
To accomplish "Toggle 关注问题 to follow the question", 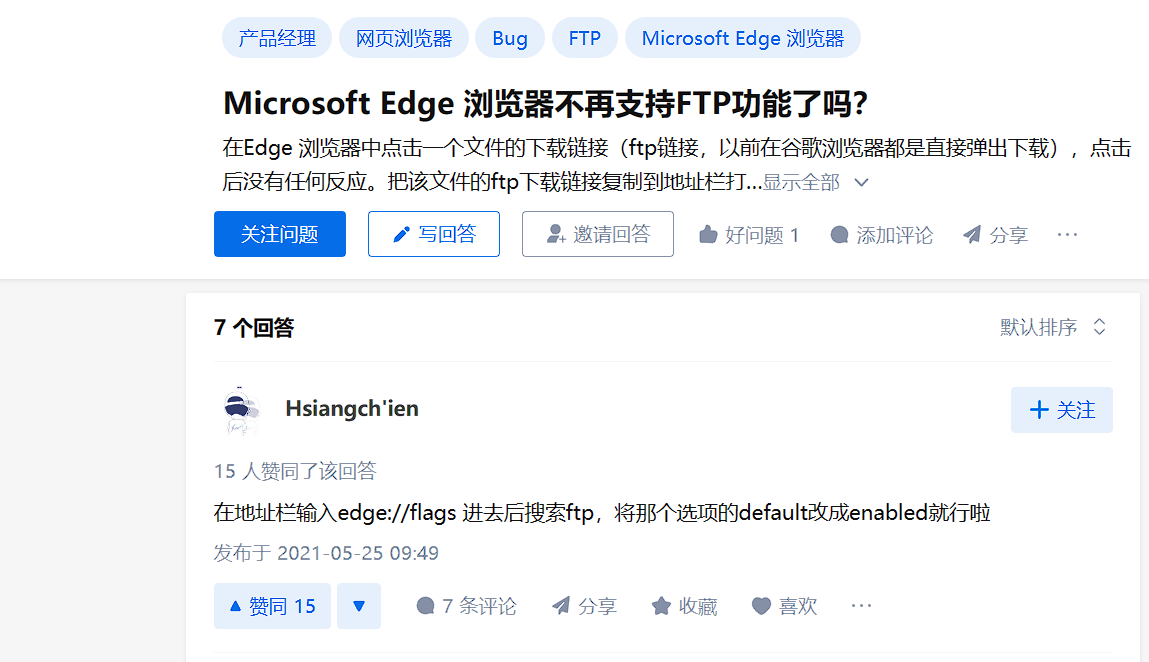I will pyautogui.click(x=279, y=234).
